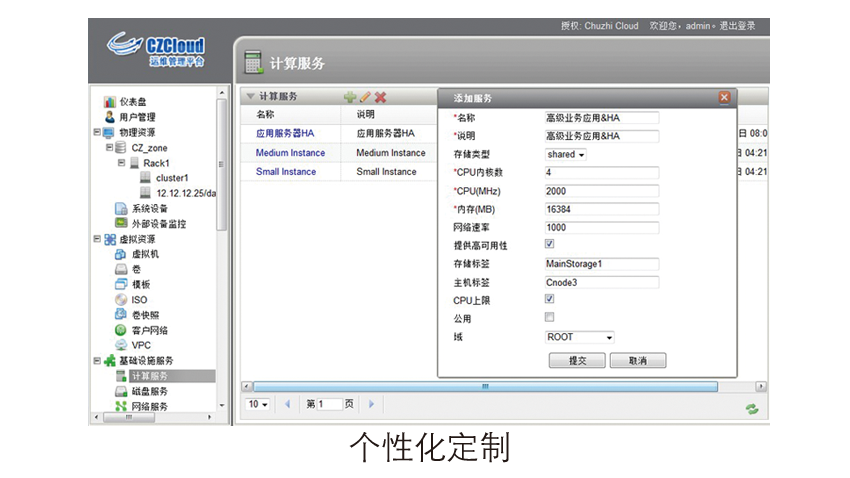This screenshot has width=850, height=478.
Task: Collapse the CZ_zone tree expander
Action: (109, 147)
